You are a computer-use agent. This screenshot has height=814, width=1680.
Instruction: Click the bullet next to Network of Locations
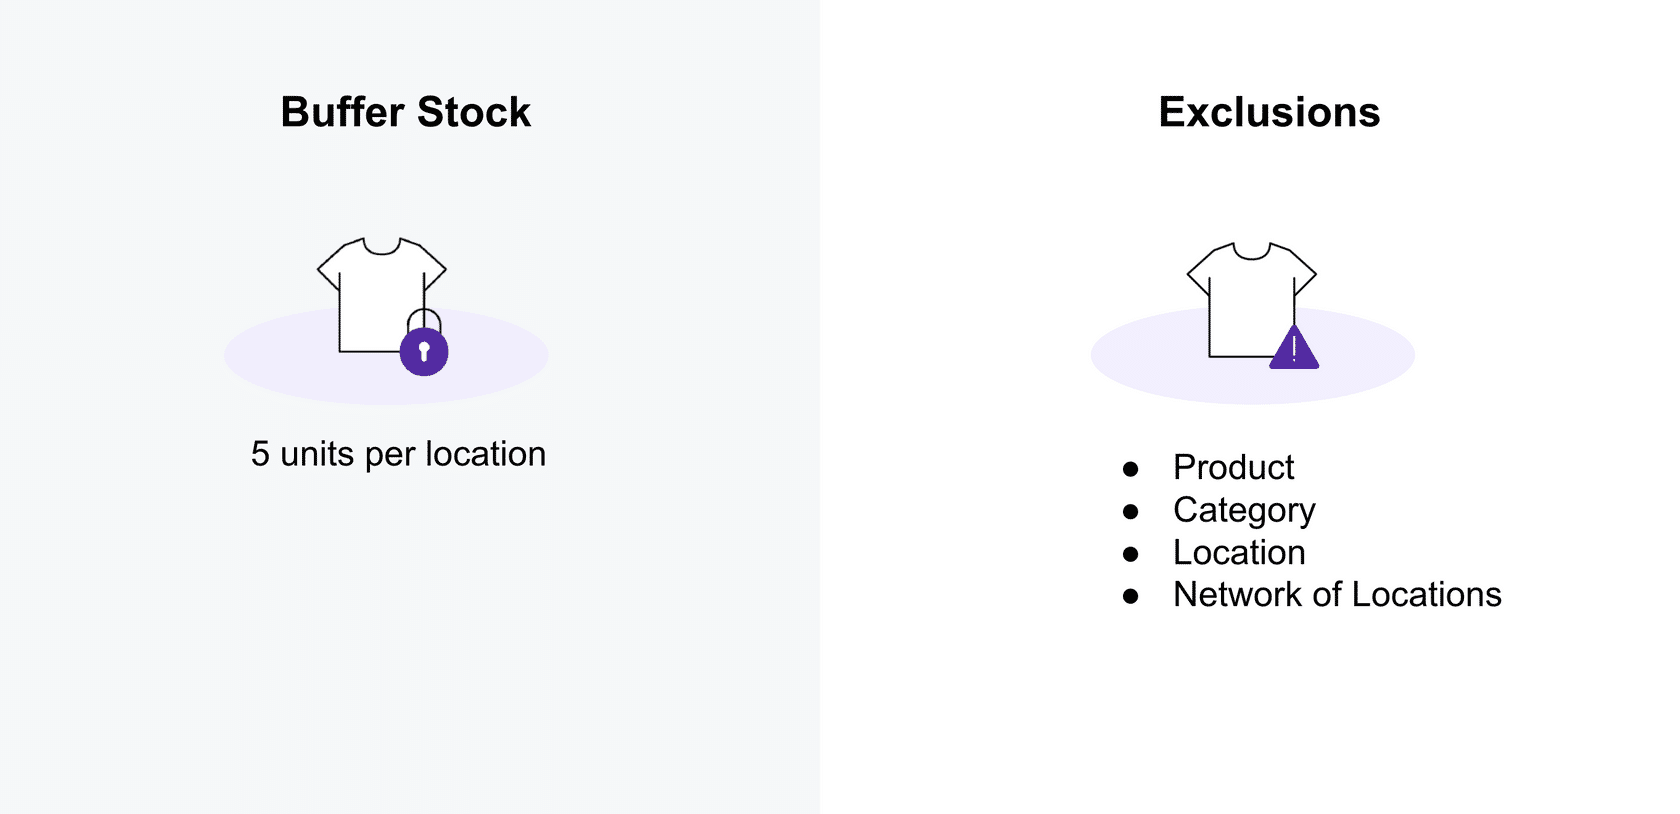coord(1131,596)
